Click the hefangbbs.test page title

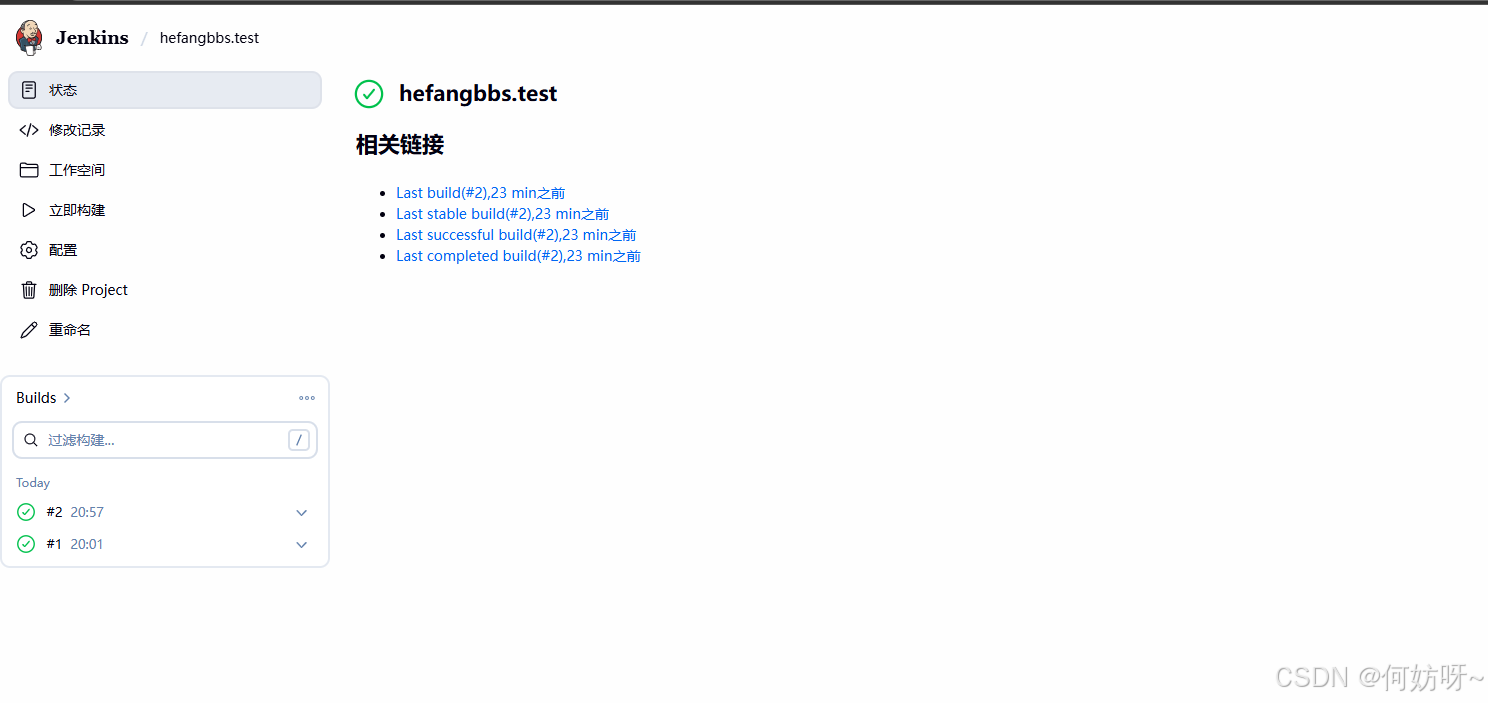pos(478,94)
